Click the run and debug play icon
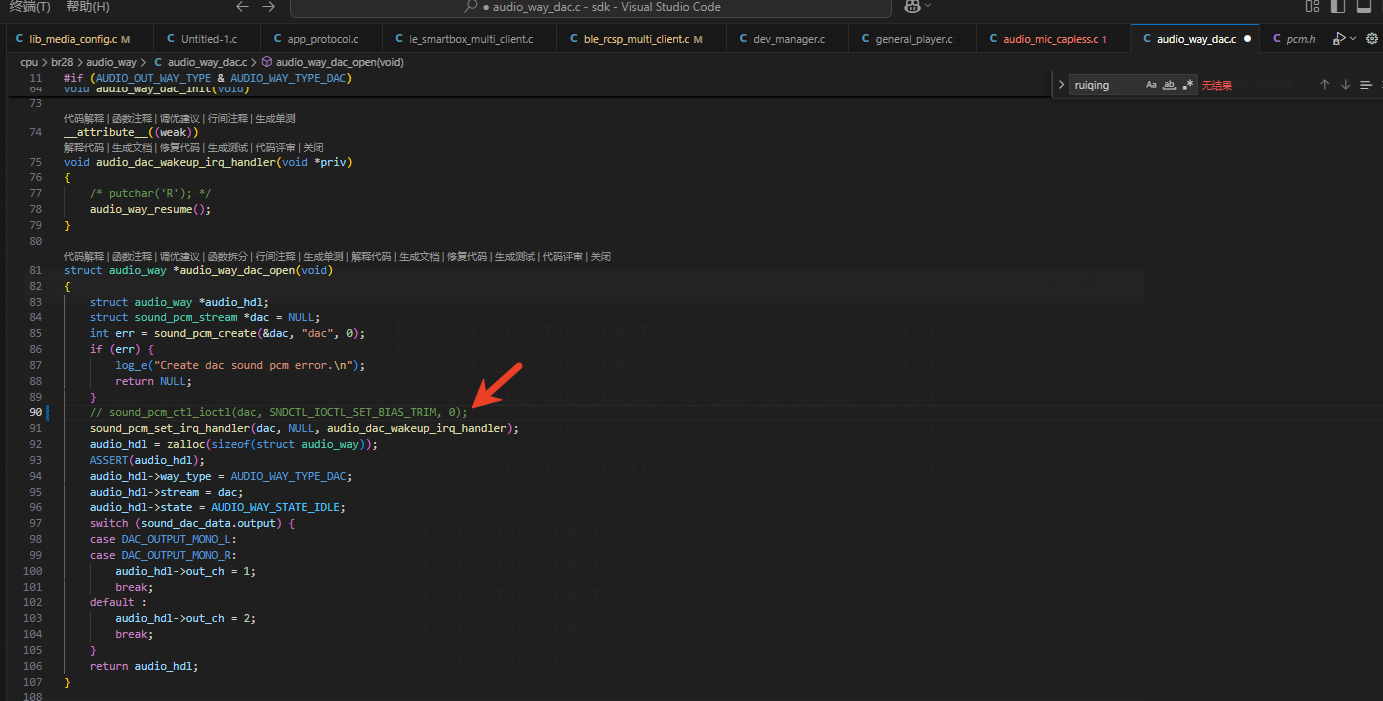Image resolution: width=1383 pixels, height=701 pixels. click(x=1338, y=39)
